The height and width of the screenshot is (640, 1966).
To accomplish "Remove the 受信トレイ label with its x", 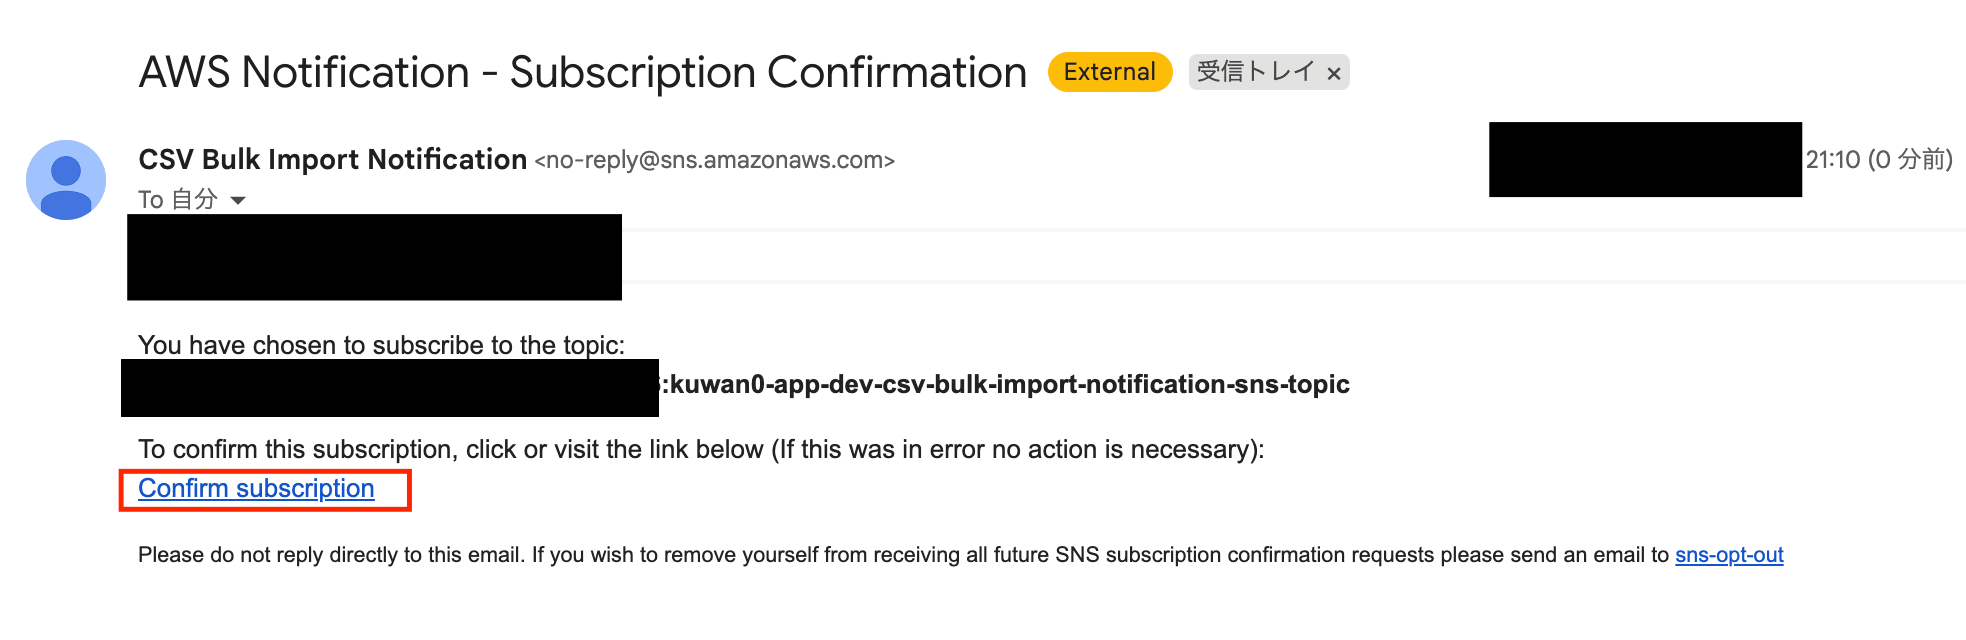I will tap(1333, 73).
